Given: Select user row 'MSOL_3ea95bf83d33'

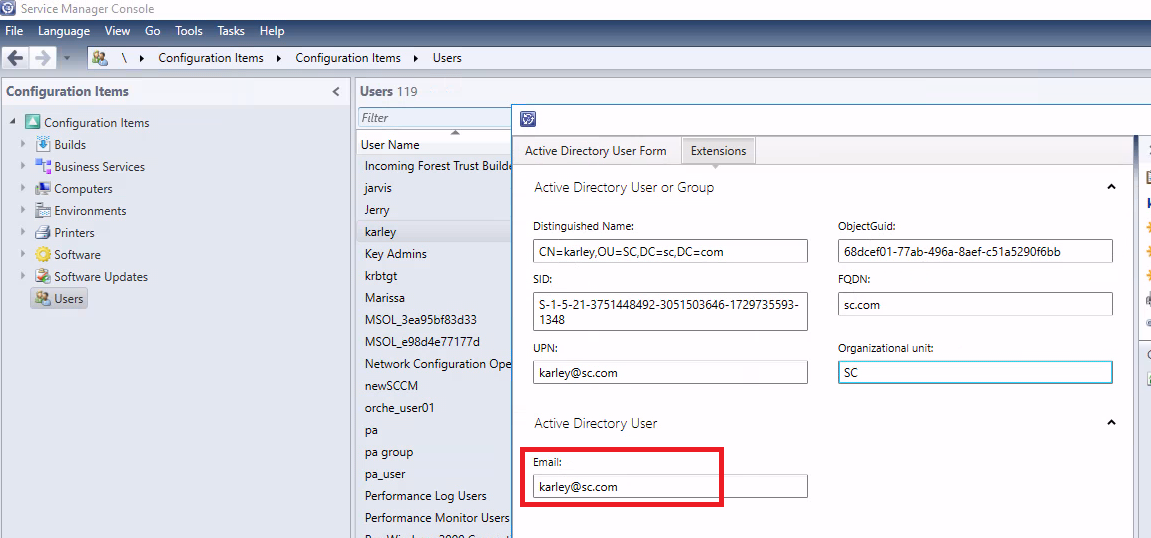Looking at the screenshot, I should (x=434, y=320).
